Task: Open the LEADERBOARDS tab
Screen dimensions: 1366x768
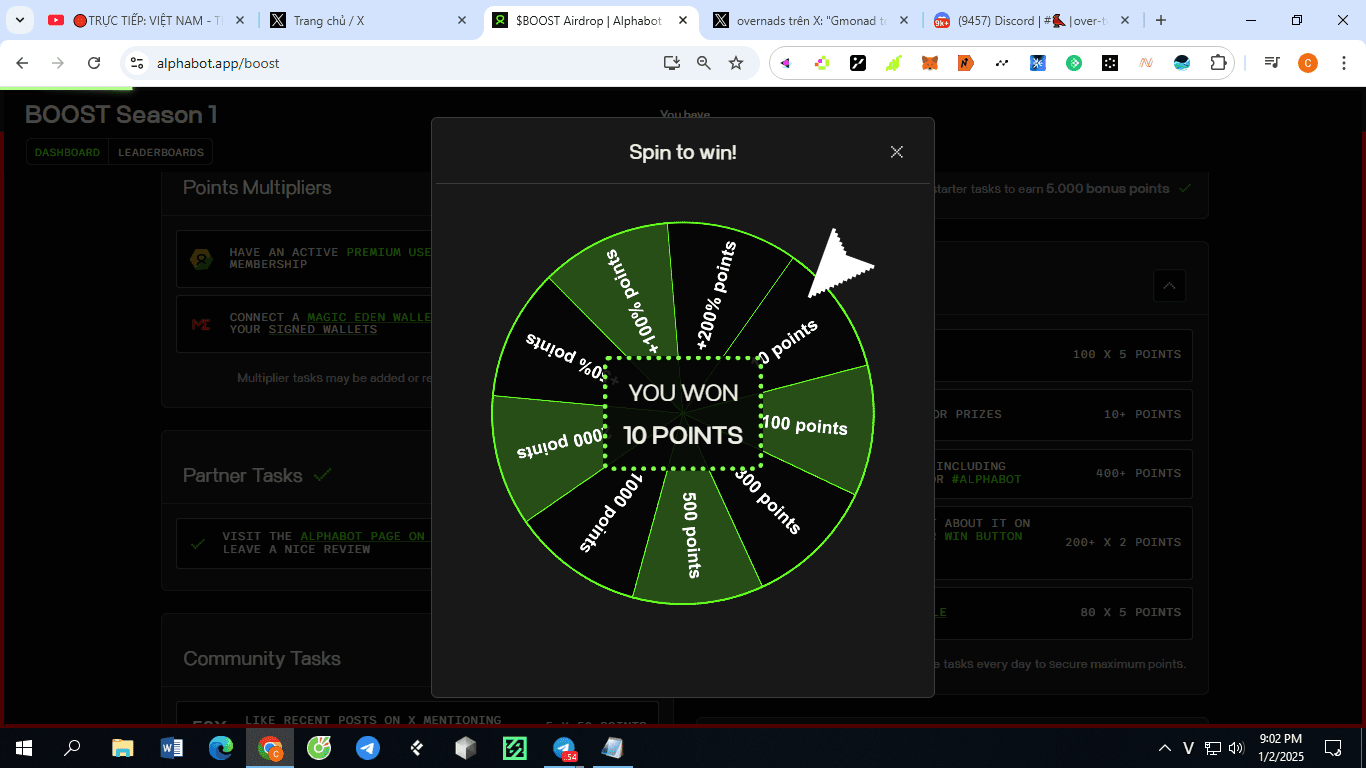Action: pos(161,153)
